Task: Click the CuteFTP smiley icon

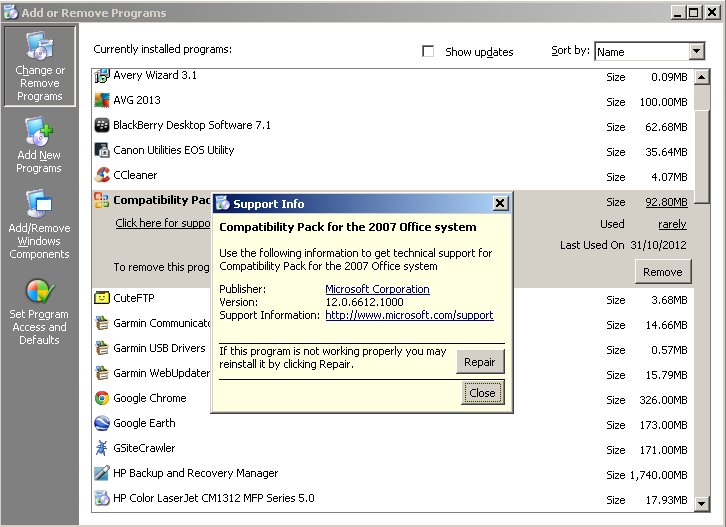Action: pos(102,298)
